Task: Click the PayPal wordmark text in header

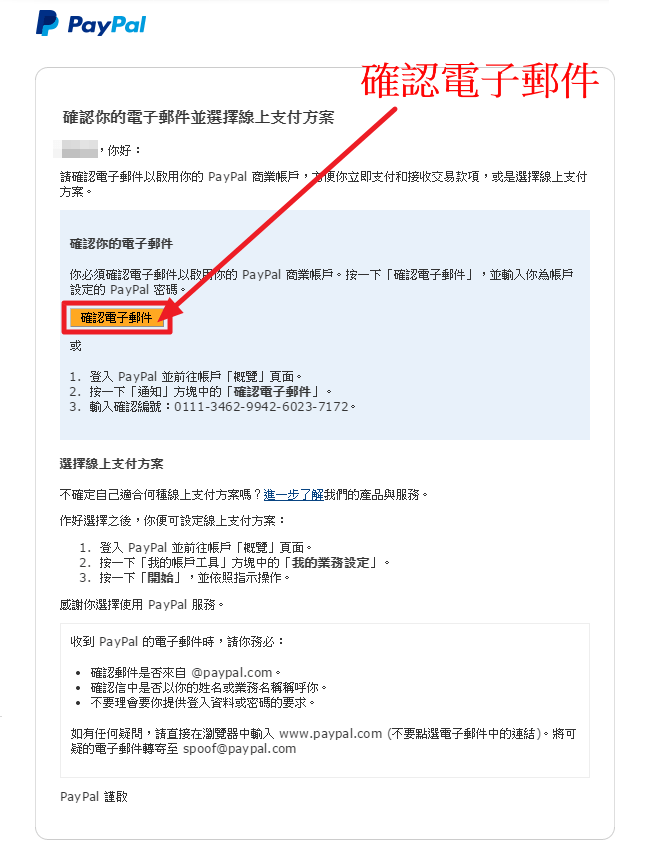Action: click(107, 25)
